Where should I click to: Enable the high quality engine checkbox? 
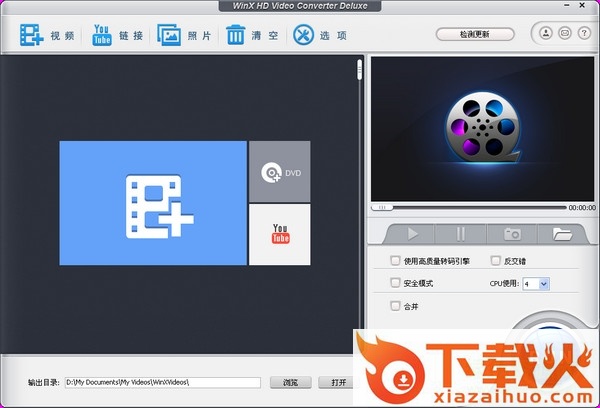click(395, 261)
